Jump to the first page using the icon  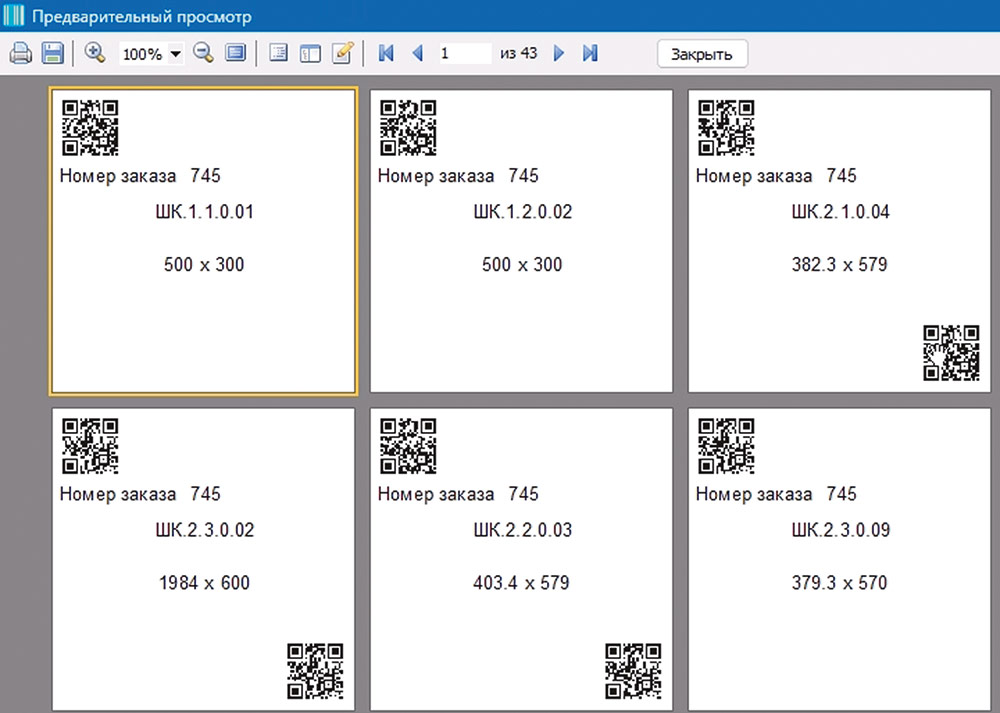point(386,52)
